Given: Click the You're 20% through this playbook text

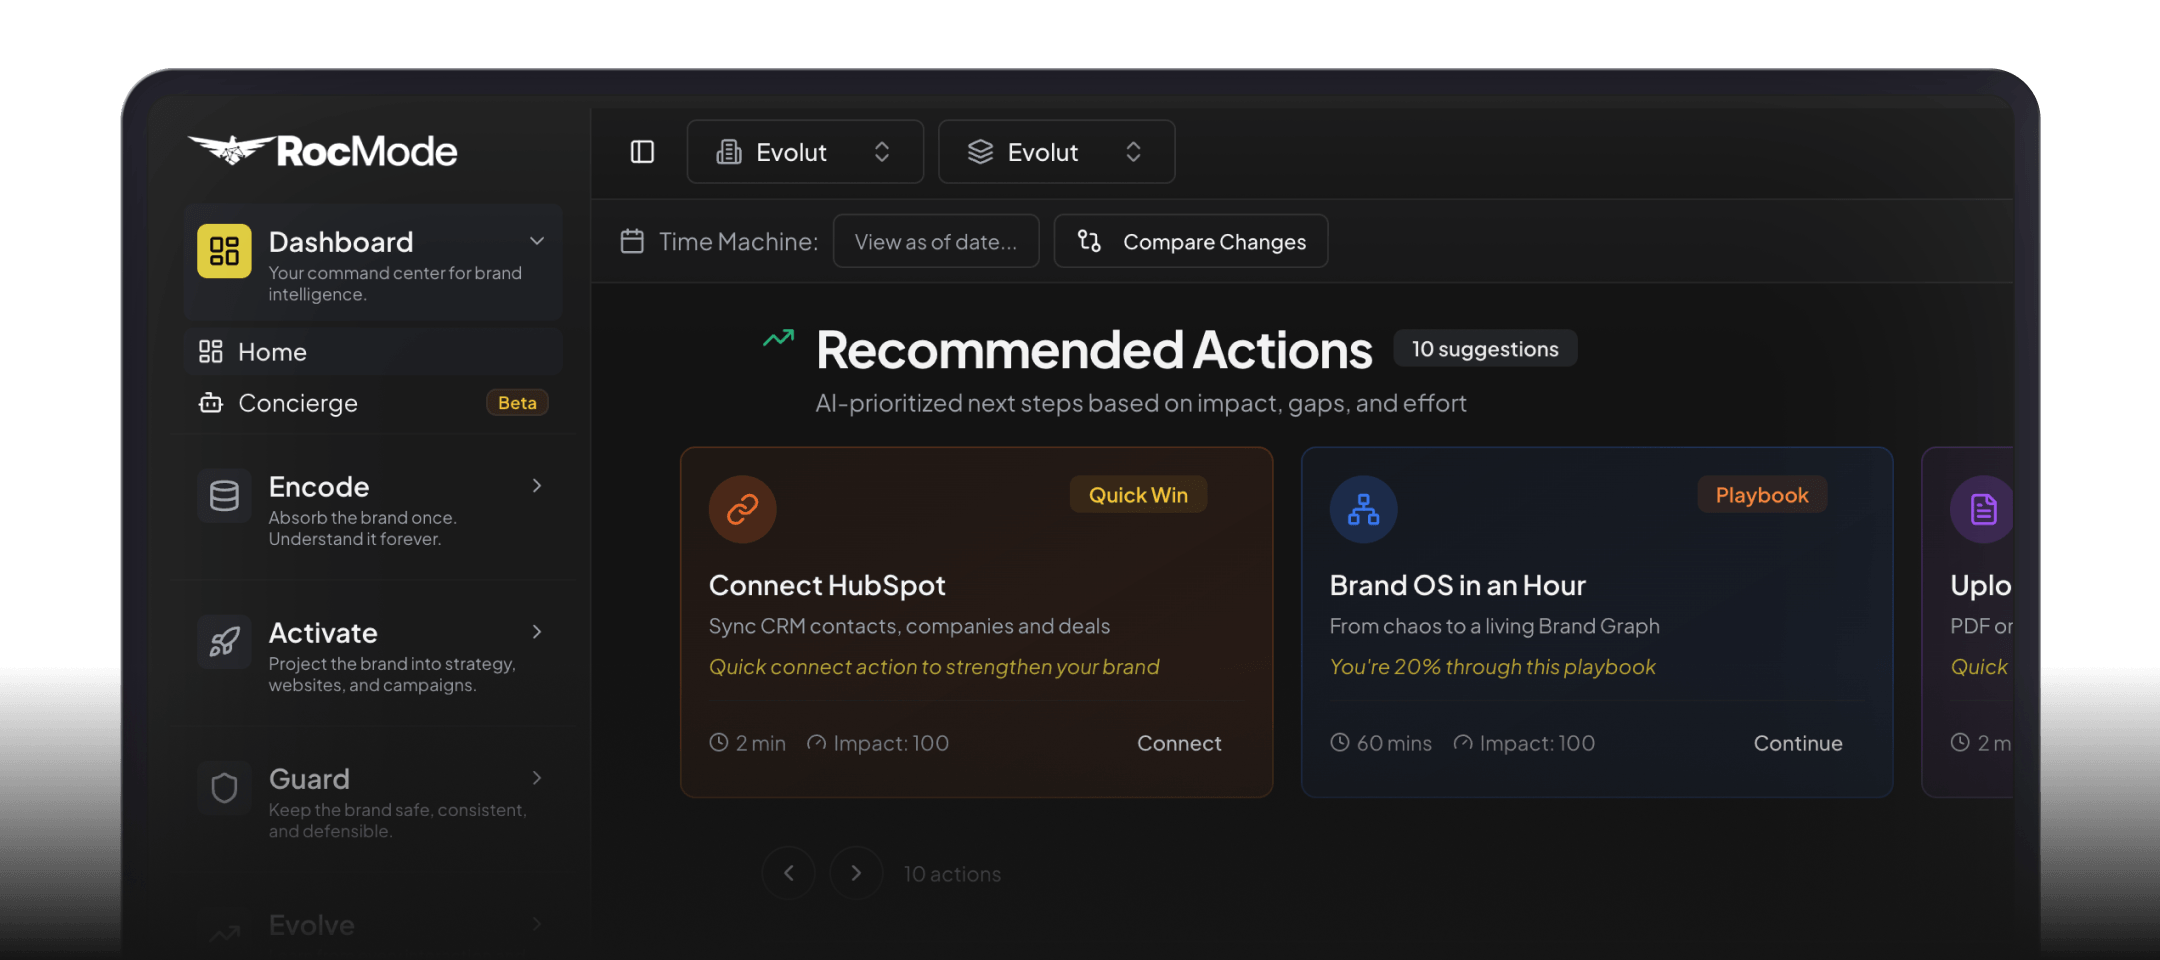Looking at the screenshot, I should pos(1492,667).
